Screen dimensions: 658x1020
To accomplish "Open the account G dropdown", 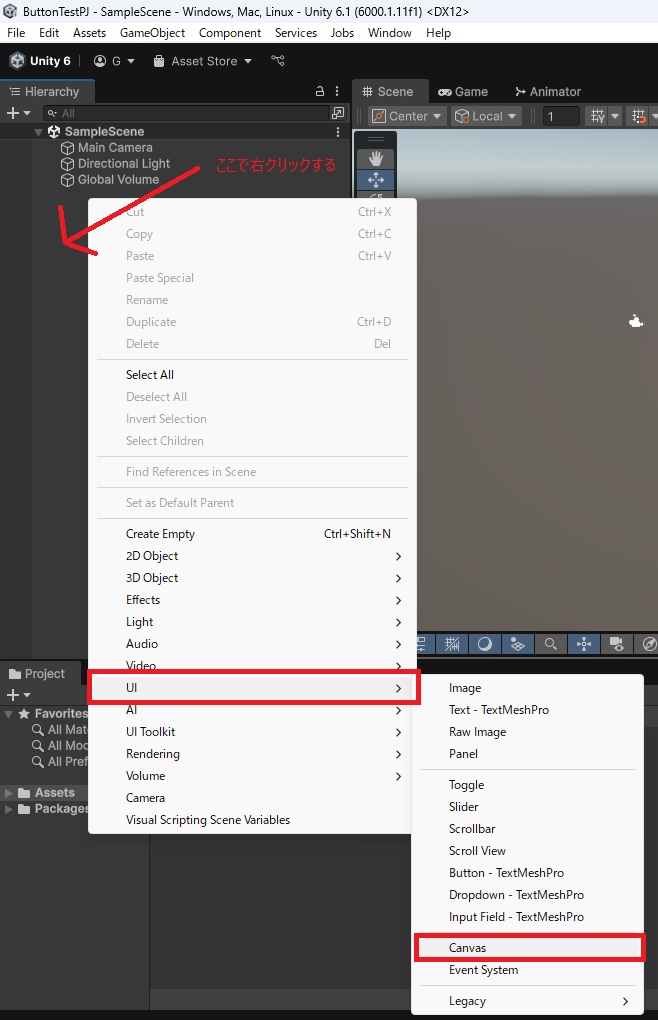I will tap(114, 61).
